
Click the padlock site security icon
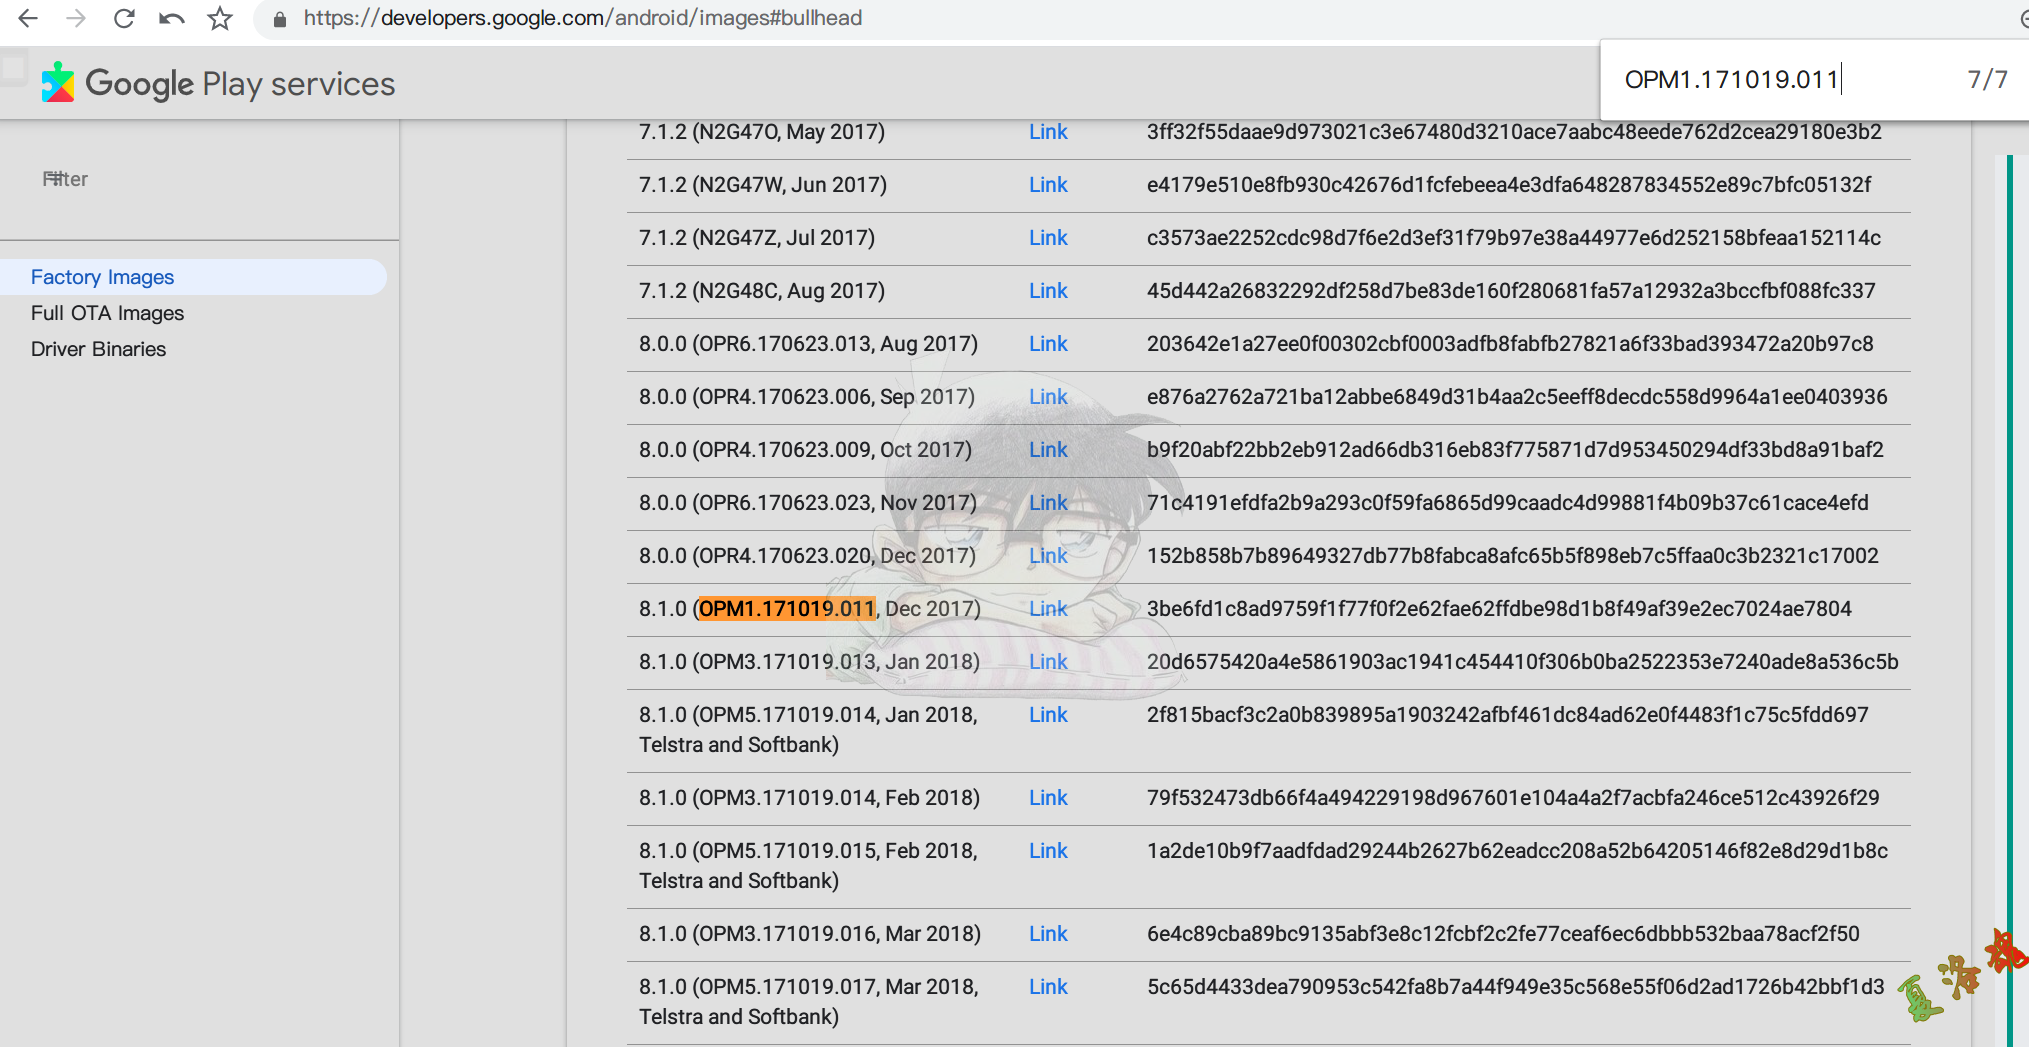(x=280, y=19)
